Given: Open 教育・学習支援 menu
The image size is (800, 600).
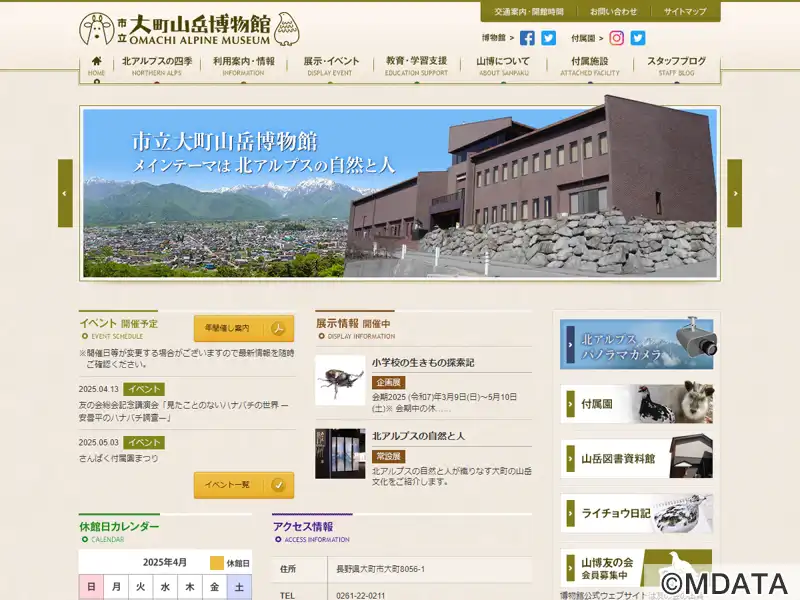Looking at the screenshot, I should pyautogui.click(x=416, y=66).
